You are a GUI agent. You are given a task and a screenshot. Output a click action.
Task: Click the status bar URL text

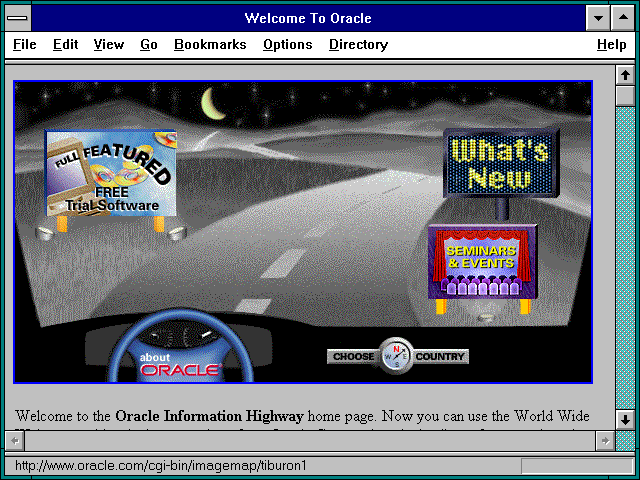click(160, 466)
